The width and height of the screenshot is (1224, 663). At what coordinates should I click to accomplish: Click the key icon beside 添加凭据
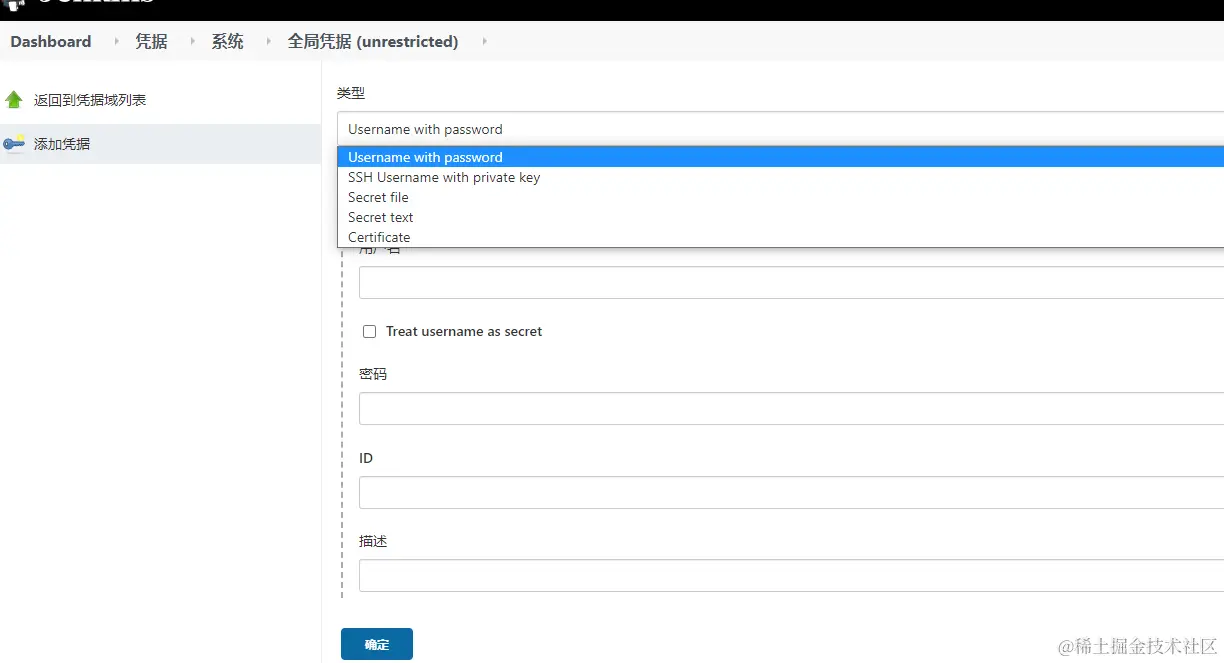tap(14, 144)
